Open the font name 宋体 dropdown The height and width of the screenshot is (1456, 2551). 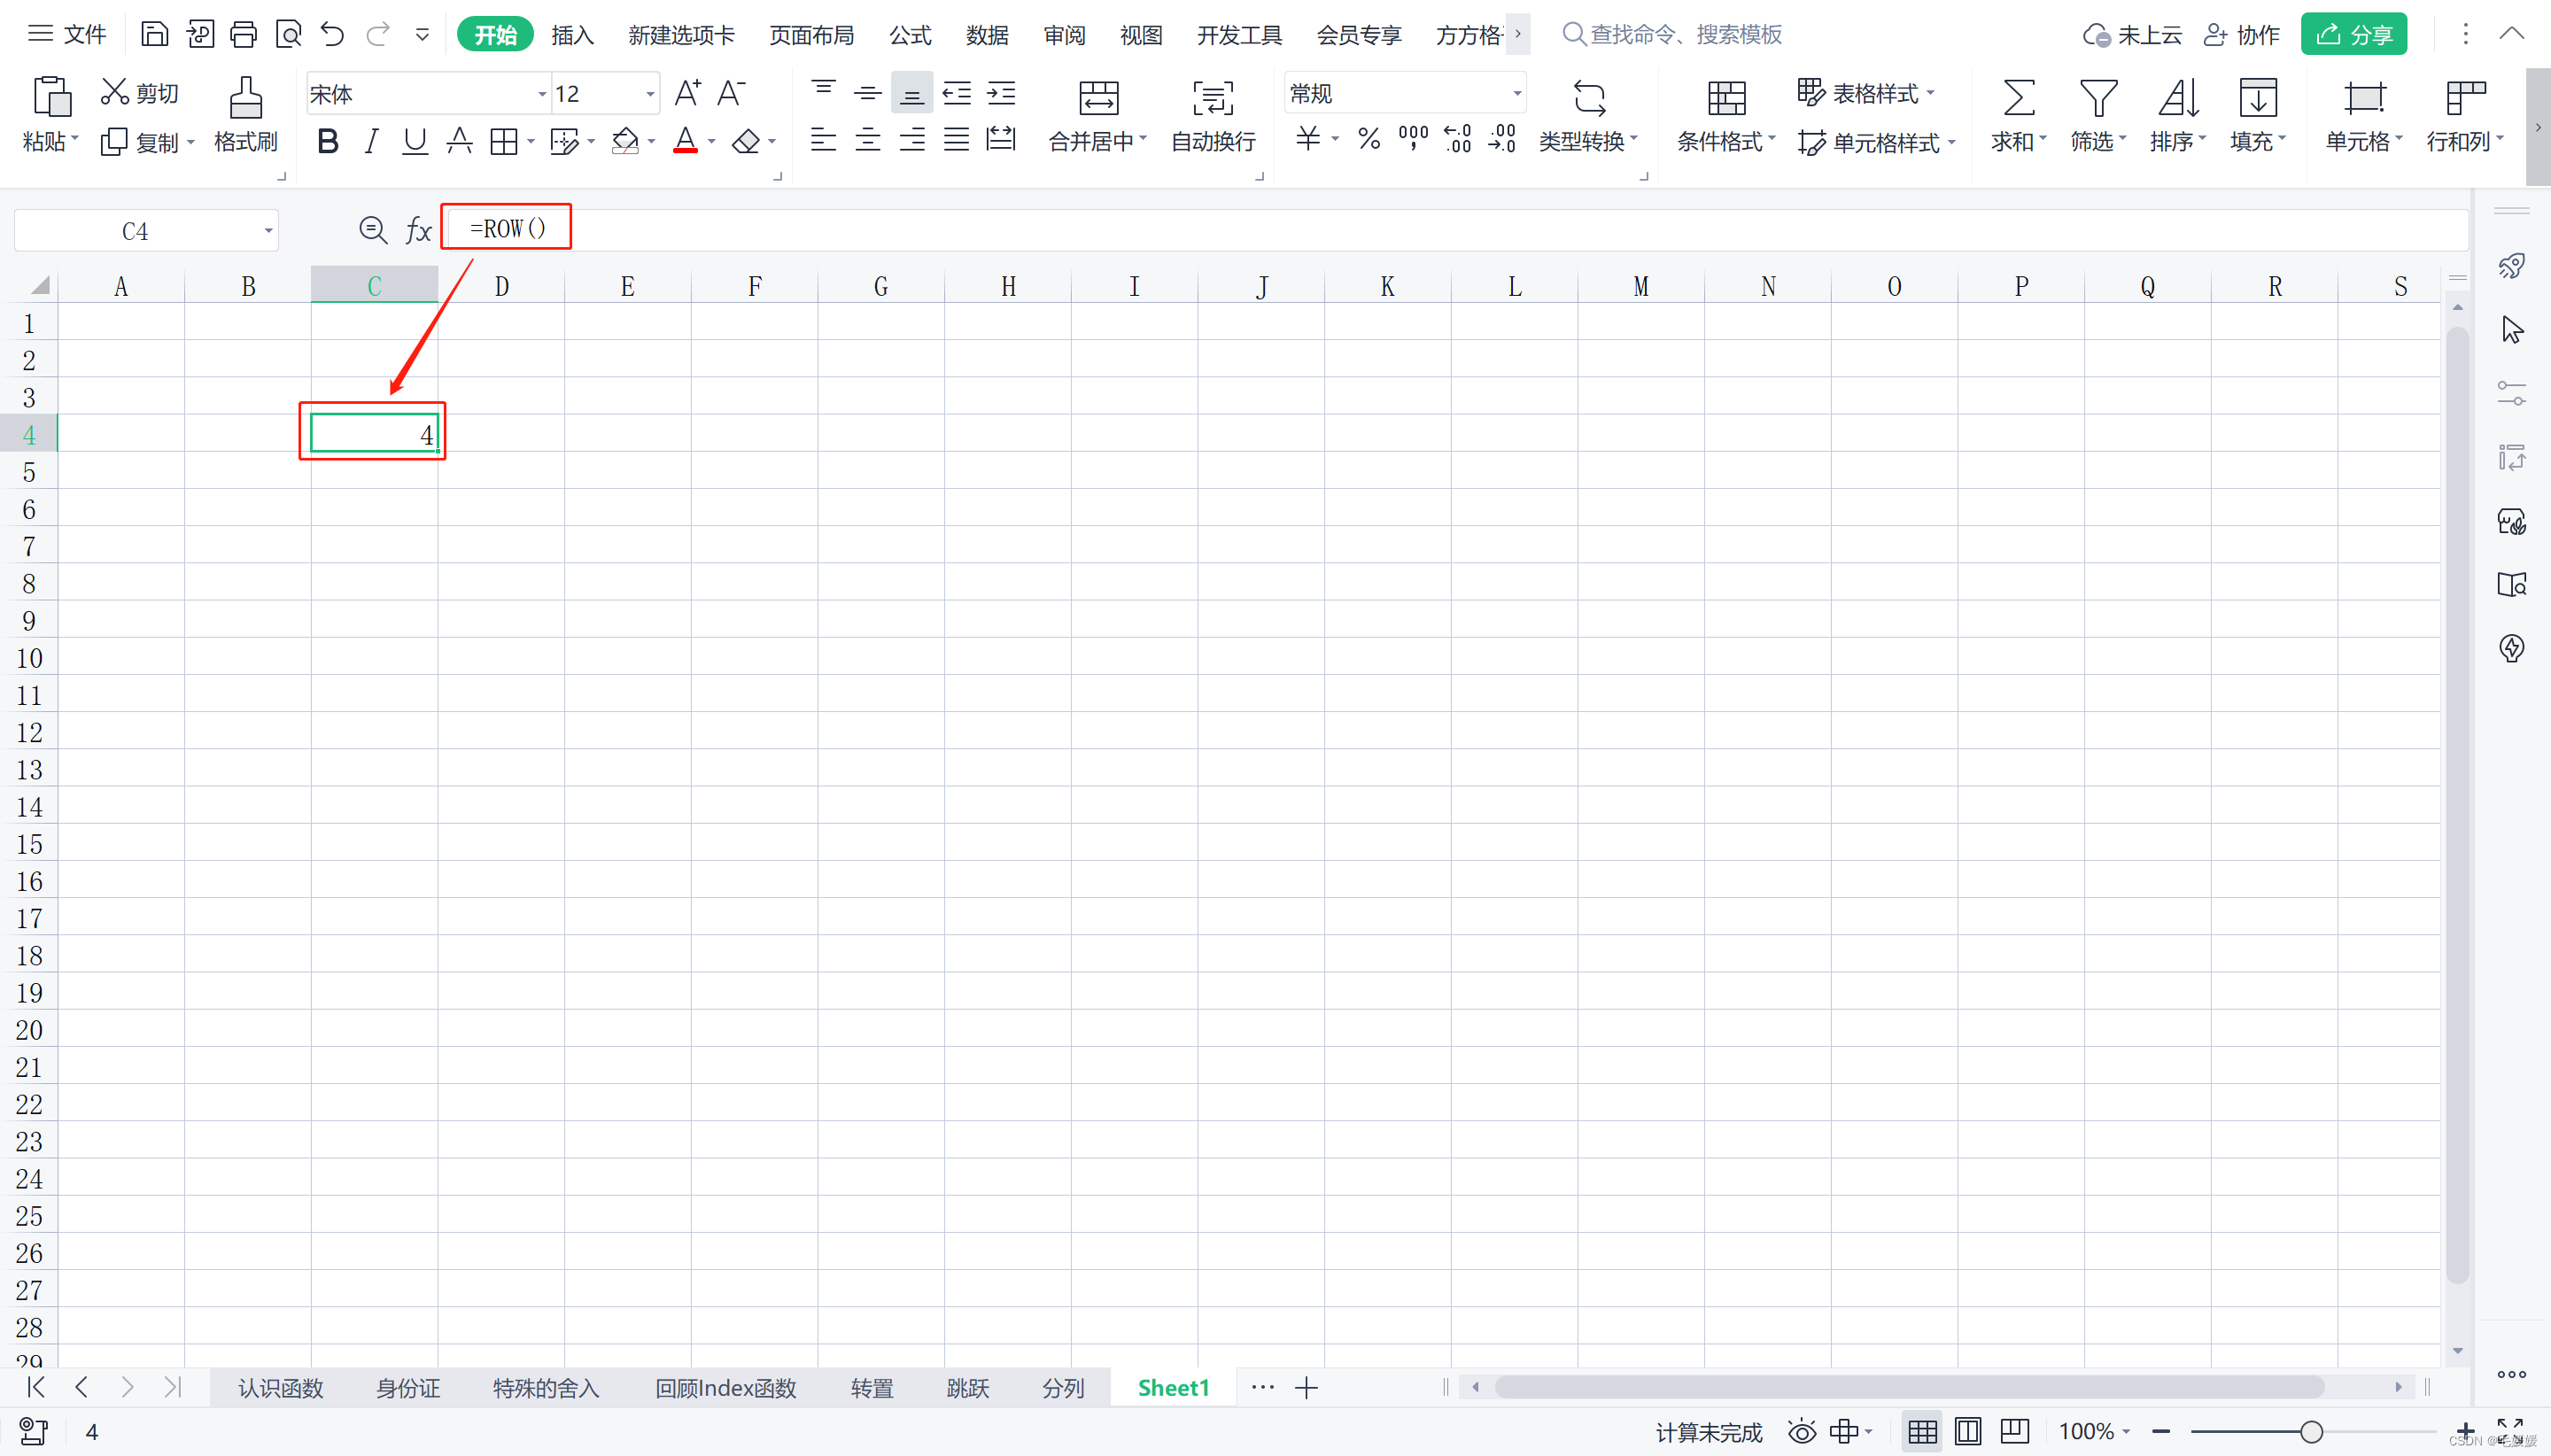tap(542, 94)
